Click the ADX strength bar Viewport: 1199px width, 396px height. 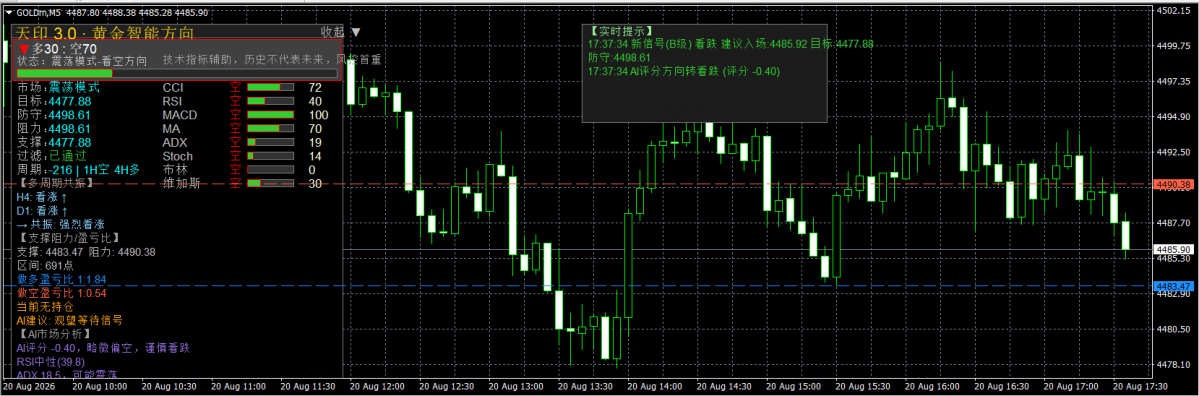(271, 143)
